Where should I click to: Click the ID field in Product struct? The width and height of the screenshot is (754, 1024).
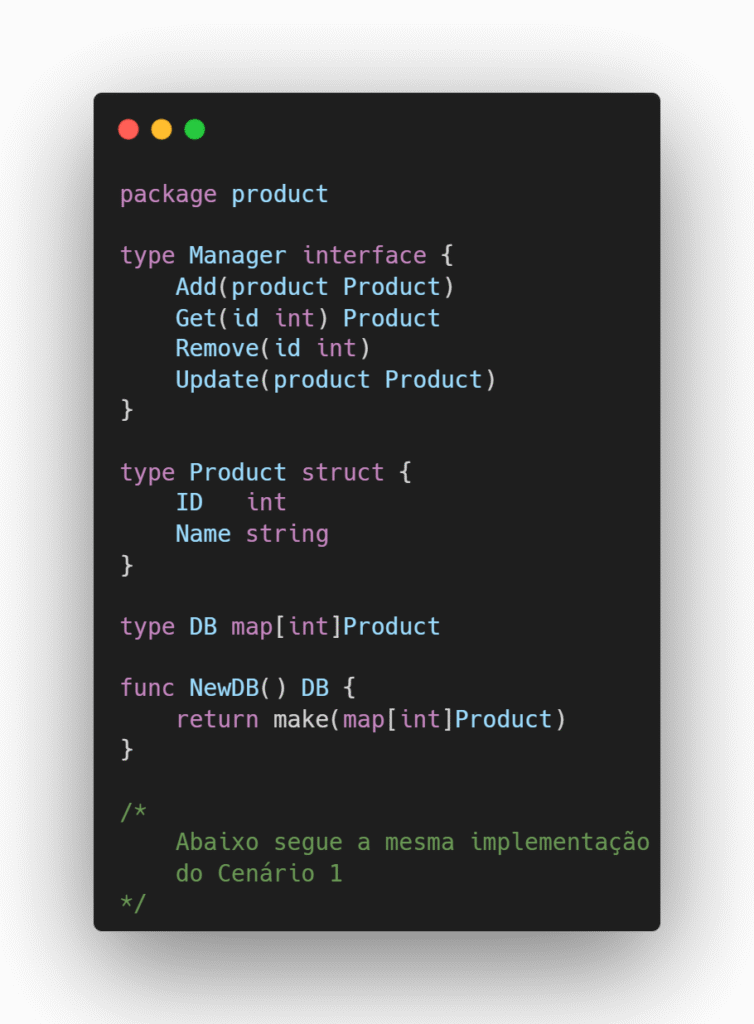click(189, 503)
